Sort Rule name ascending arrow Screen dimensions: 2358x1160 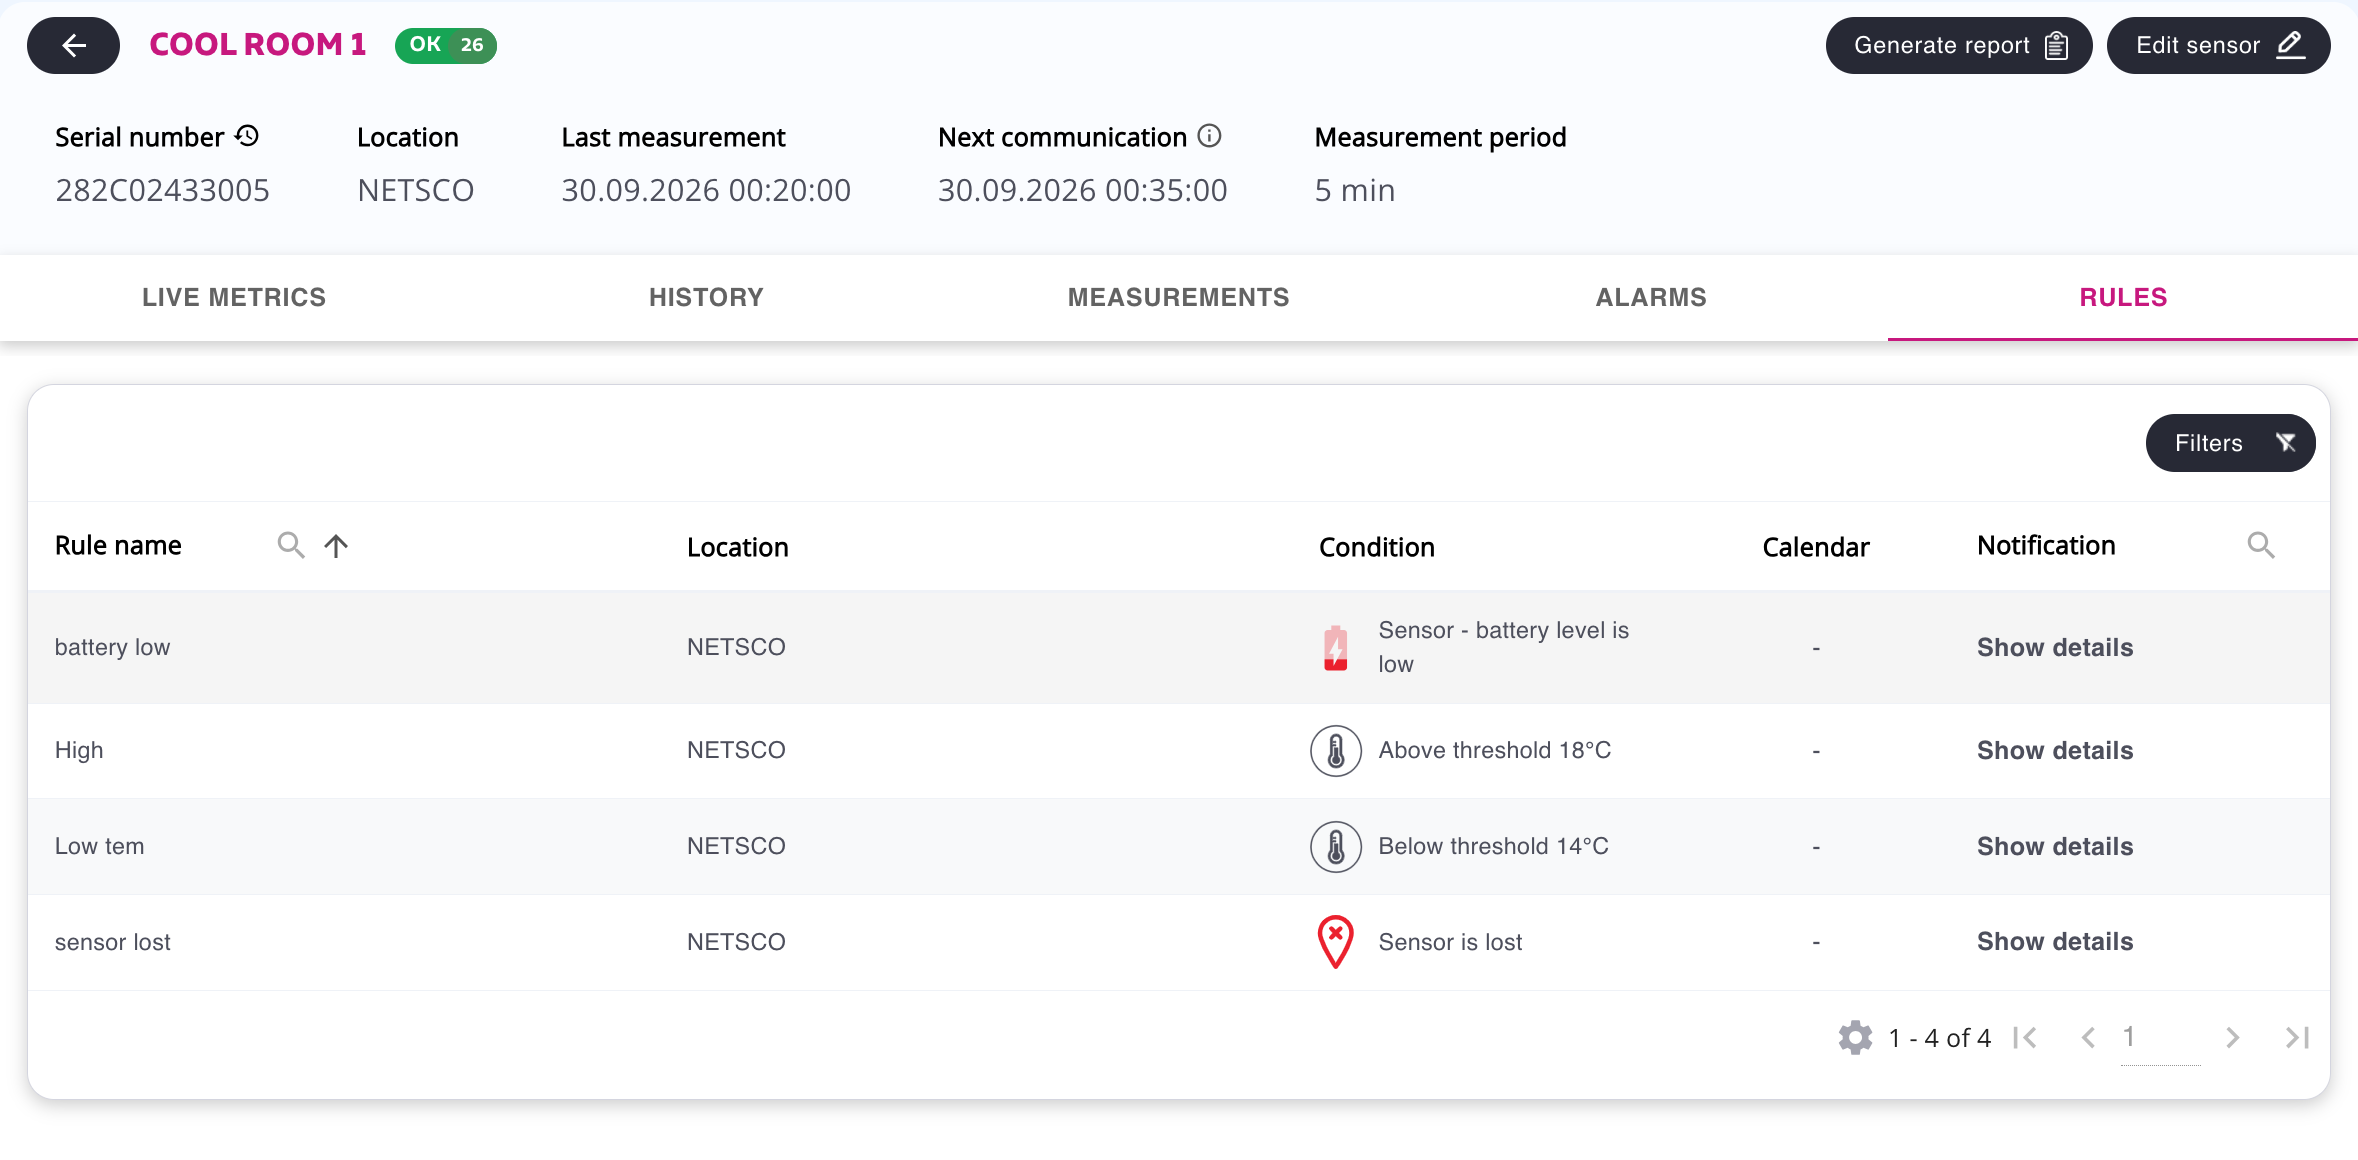click(x=336, y=545)
